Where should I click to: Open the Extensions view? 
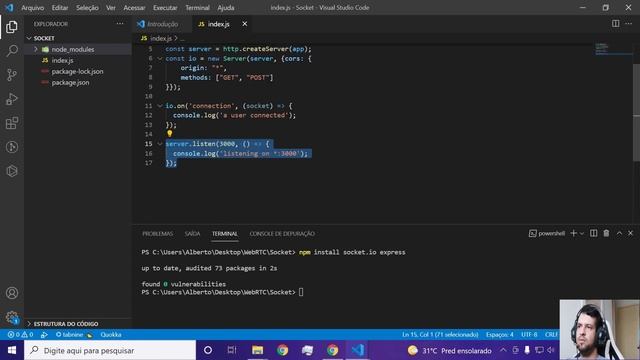coord(12,123)
